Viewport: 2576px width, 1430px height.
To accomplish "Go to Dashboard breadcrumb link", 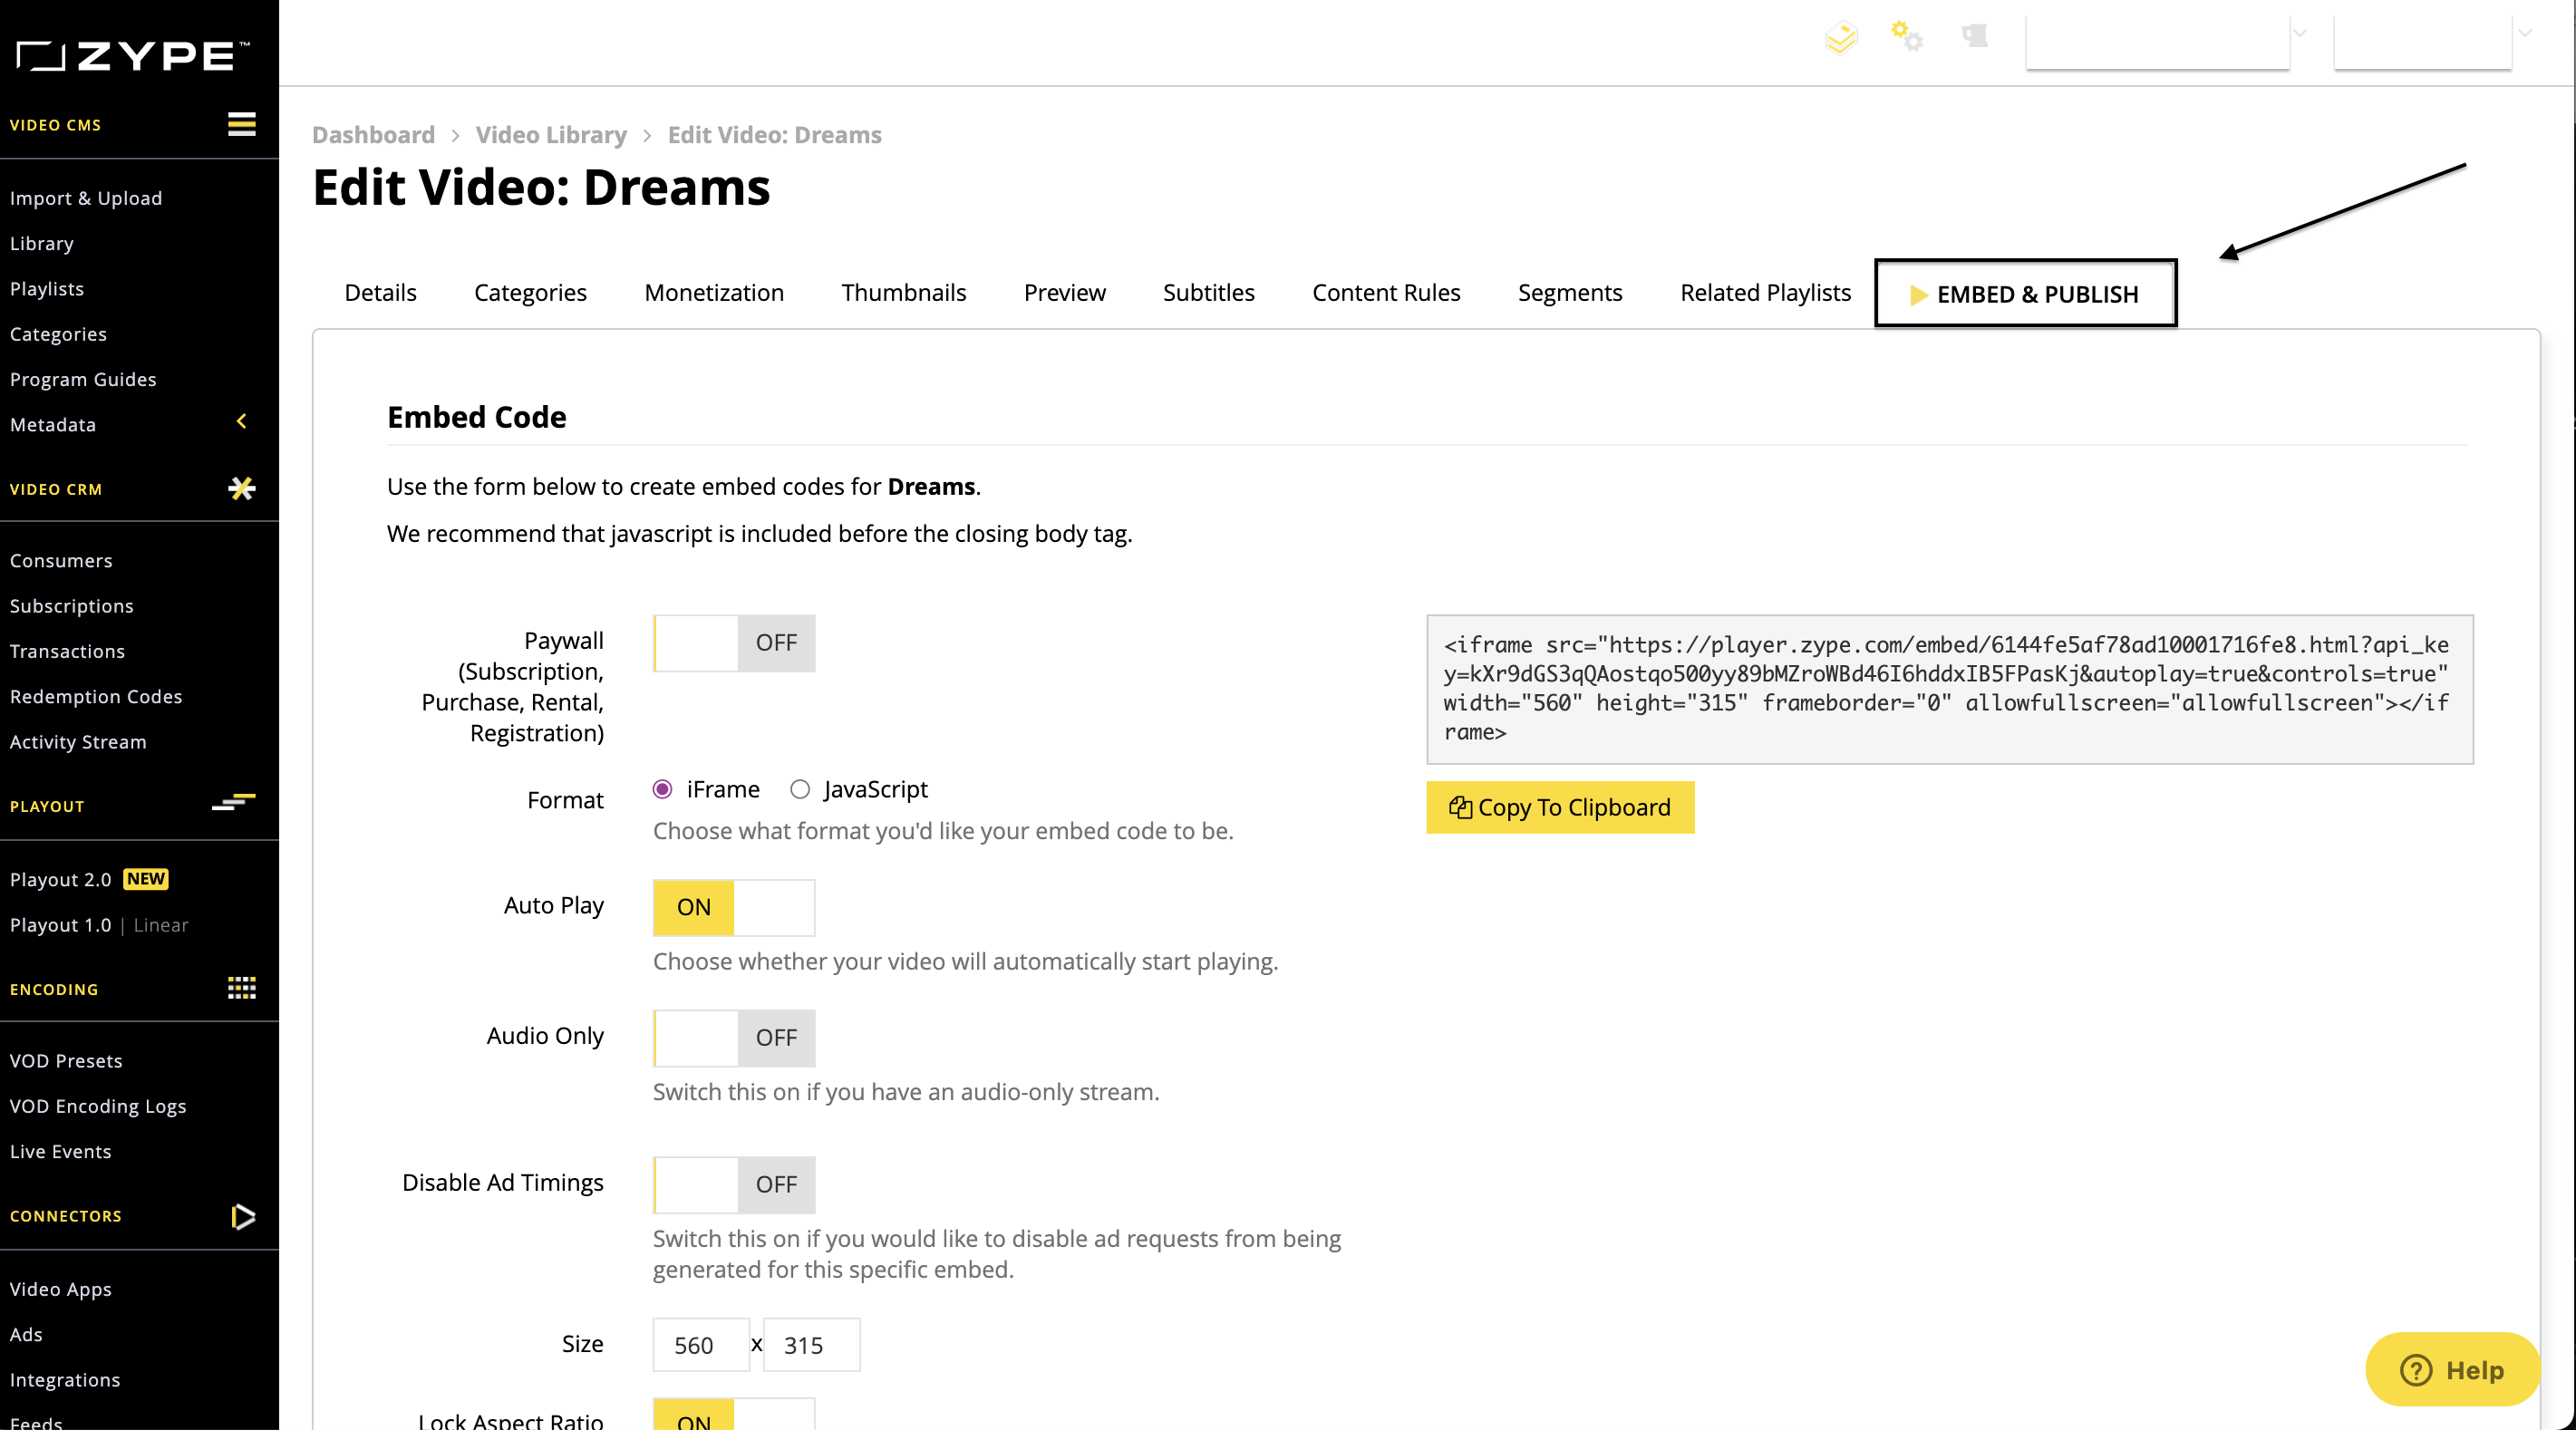I will point(373,135).
